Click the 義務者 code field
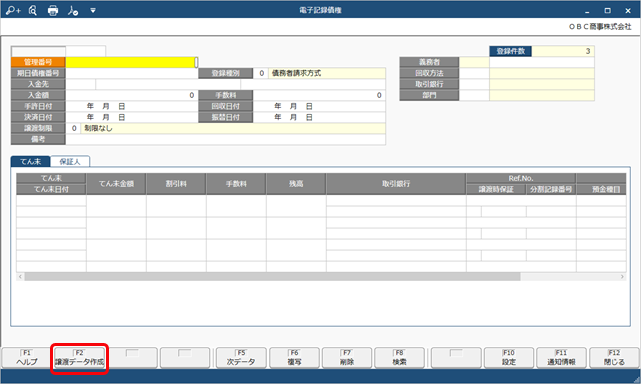This screenshot has width=641, height=384. pyautogui.click(x=474, y=62)
